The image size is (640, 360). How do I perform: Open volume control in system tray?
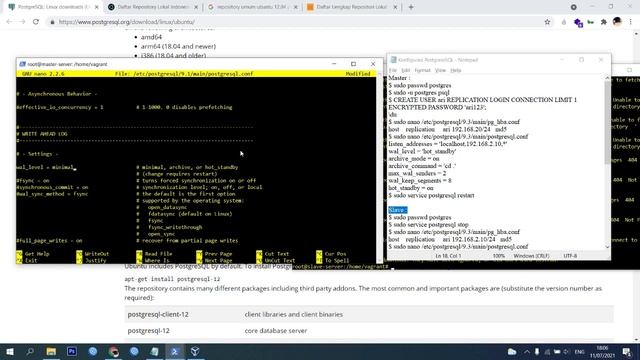click(x=566, y=352)
